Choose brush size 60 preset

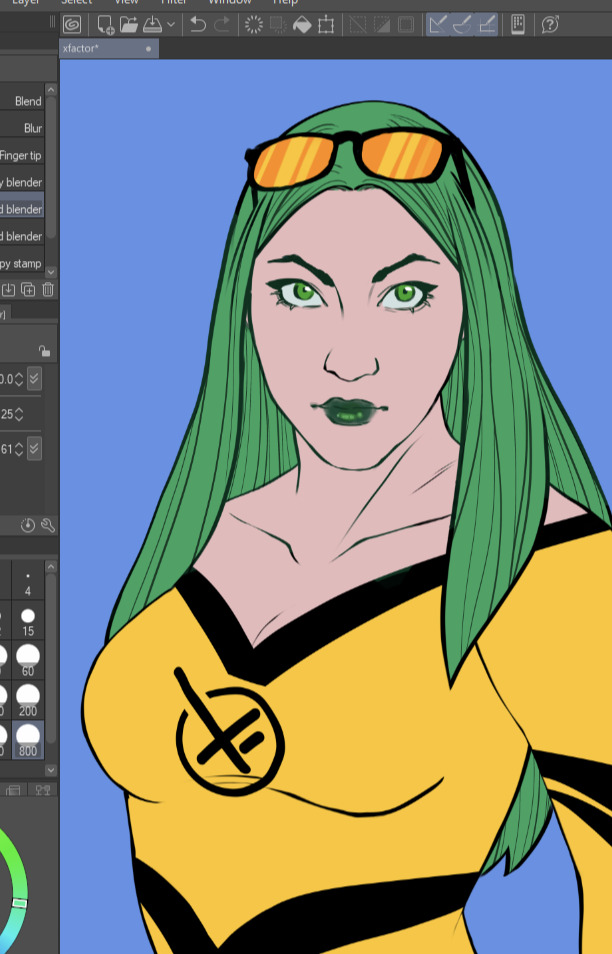(x=28, y=661)
